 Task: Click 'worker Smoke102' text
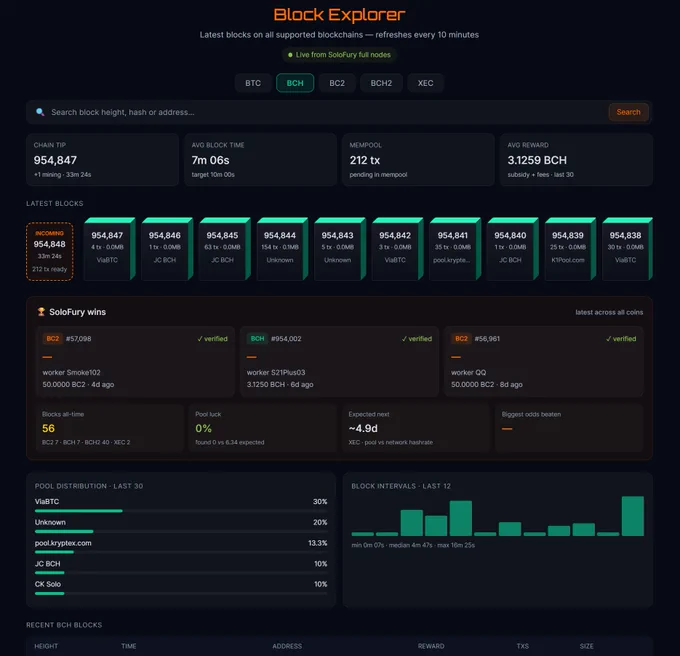tap(72, 372)
